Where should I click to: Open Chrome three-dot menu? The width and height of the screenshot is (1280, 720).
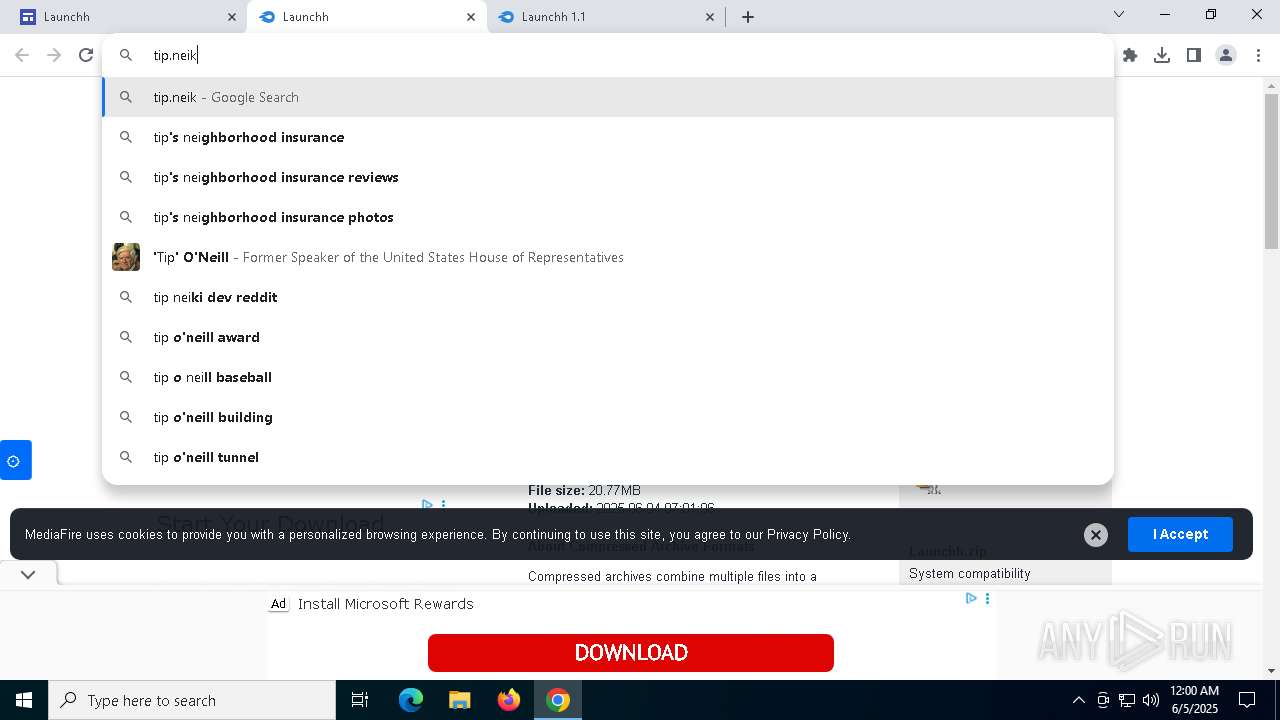pos(1258,55)
